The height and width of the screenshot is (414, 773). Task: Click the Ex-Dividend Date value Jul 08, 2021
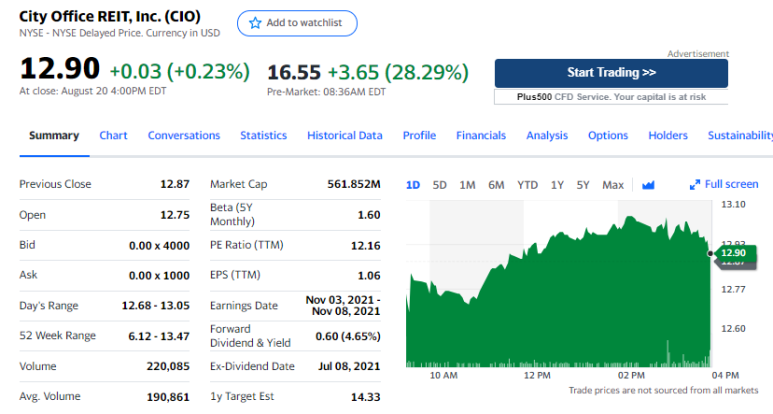[x=349, y=366]
